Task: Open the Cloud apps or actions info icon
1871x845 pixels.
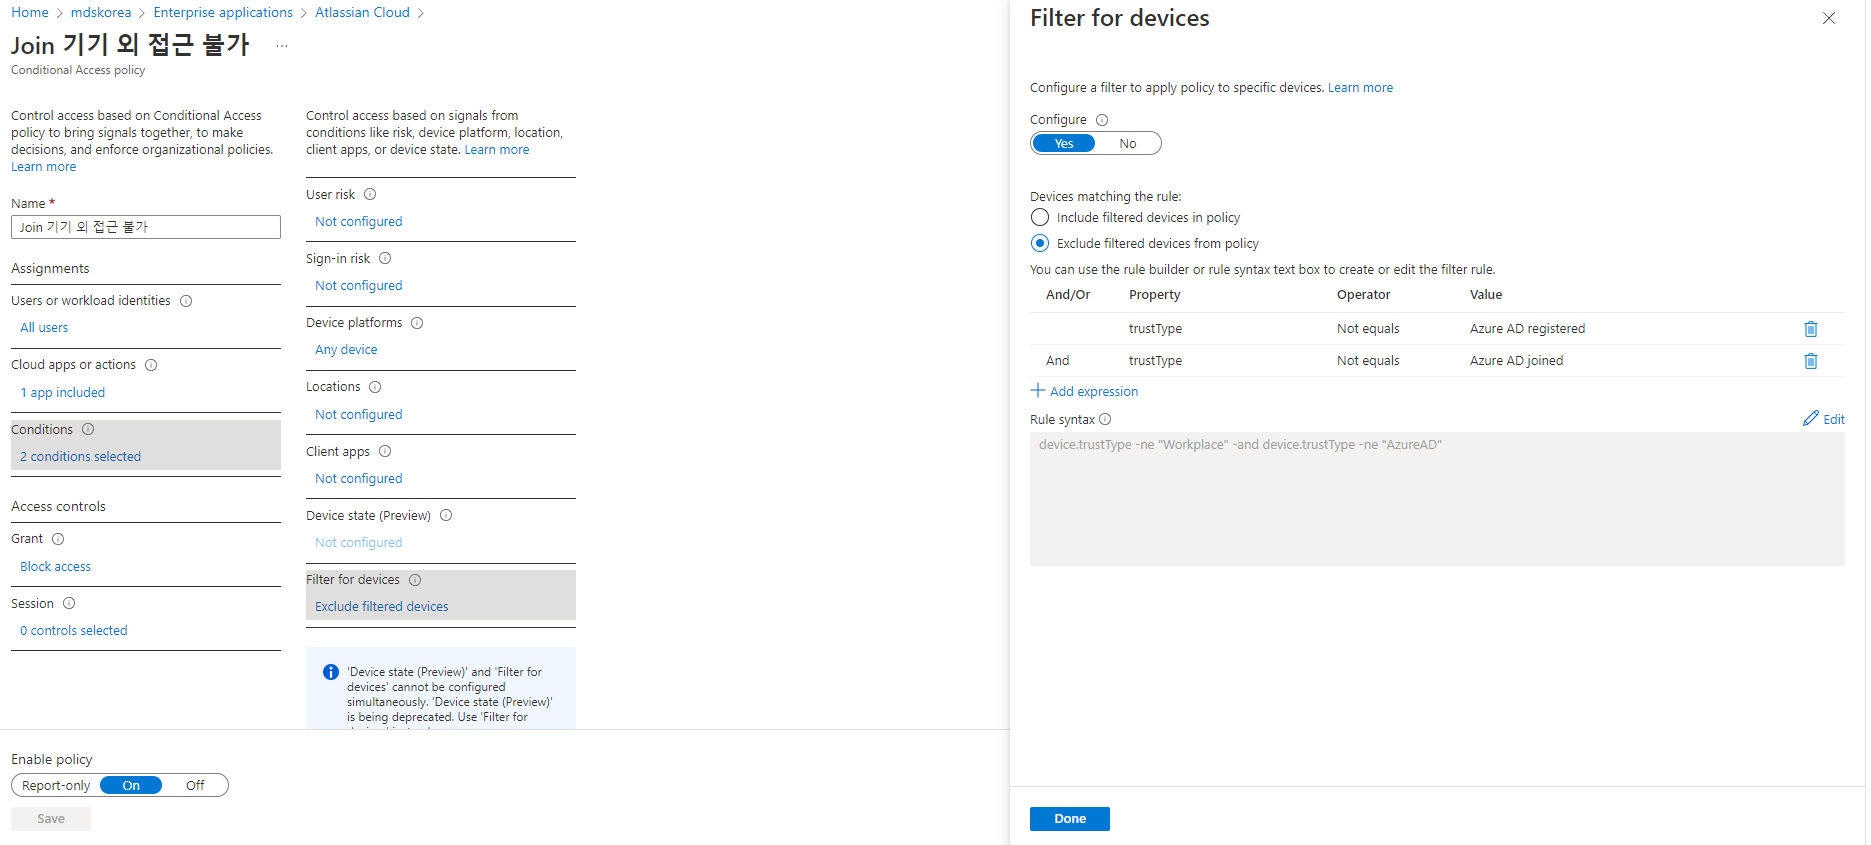Action: [151, 365]
